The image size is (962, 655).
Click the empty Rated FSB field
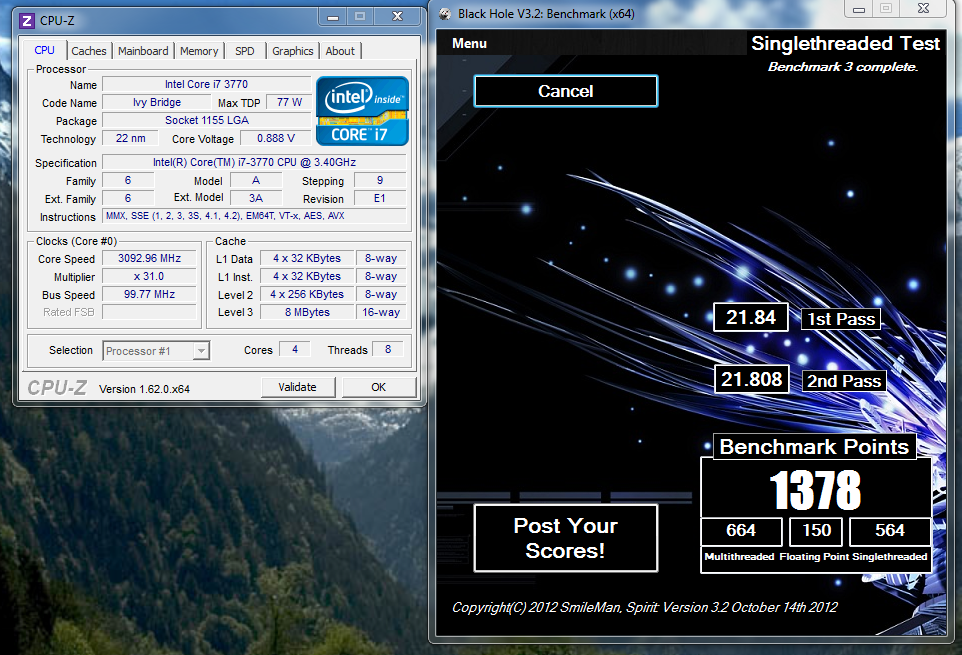point(150,312)
